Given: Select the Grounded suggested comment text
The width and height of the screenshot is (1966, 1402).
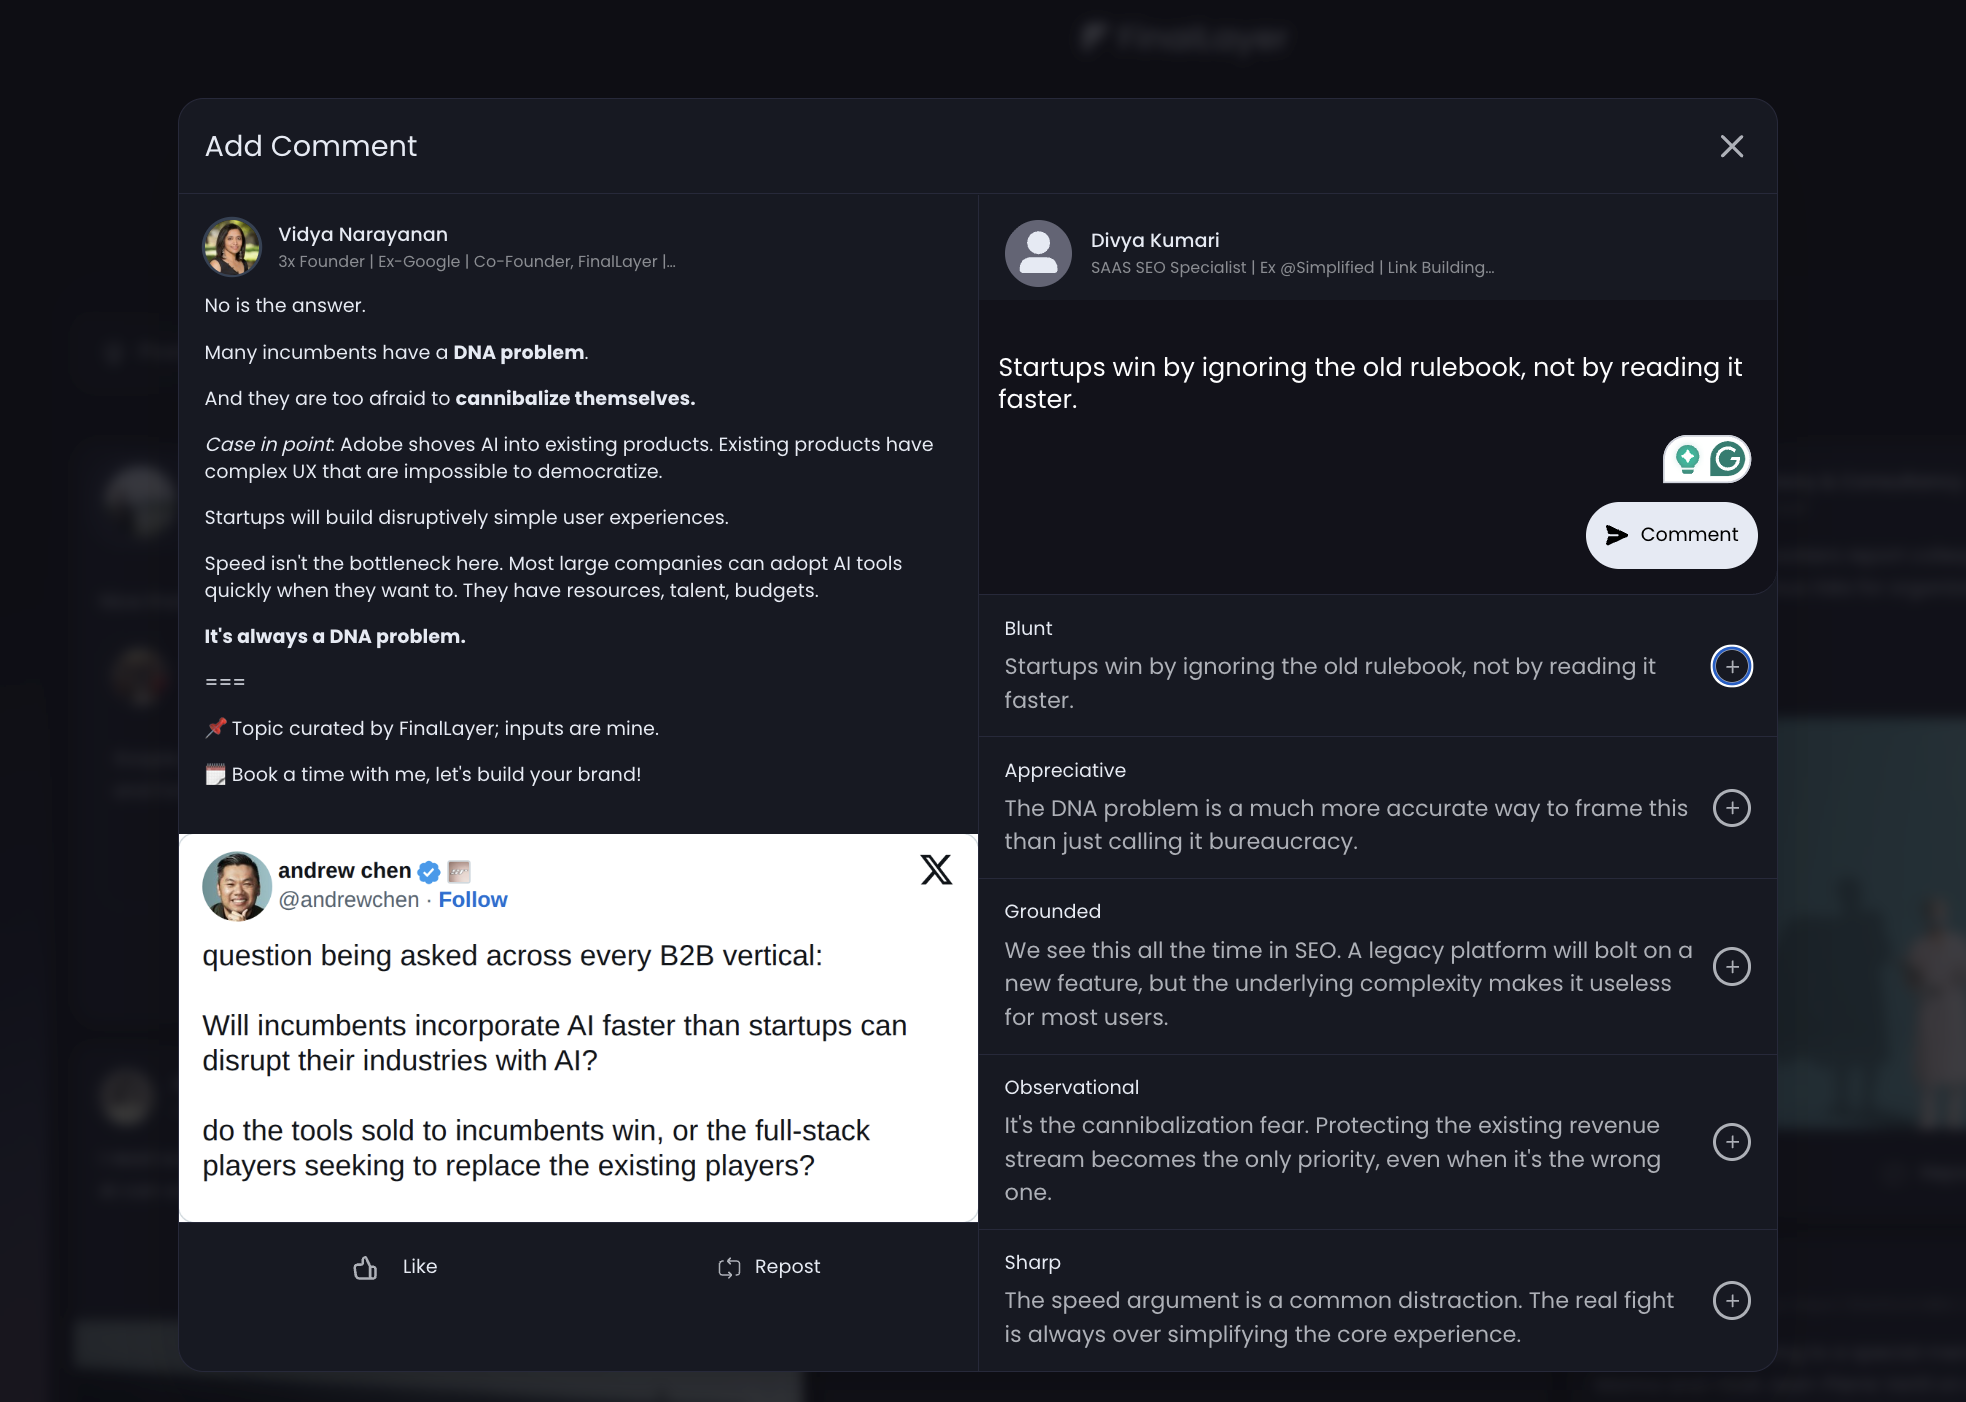Looking at the screenshot, I should click(x=1347, y=983).
